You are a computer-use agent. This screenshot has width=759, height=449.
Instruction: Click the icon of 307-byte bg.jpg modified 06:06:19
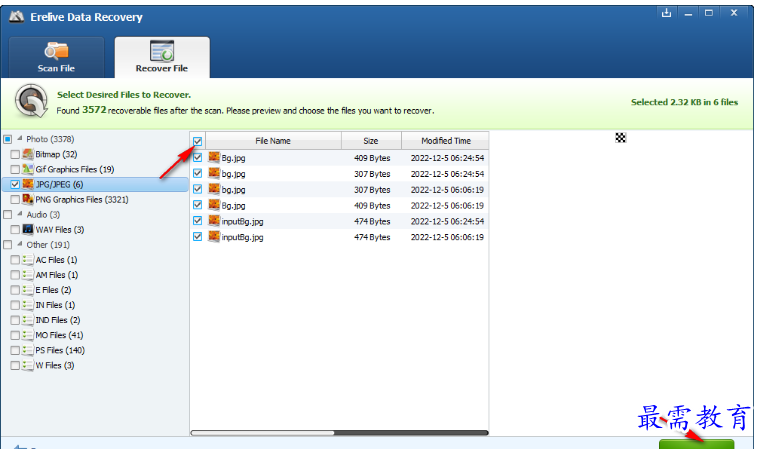(x=214, y=189)
